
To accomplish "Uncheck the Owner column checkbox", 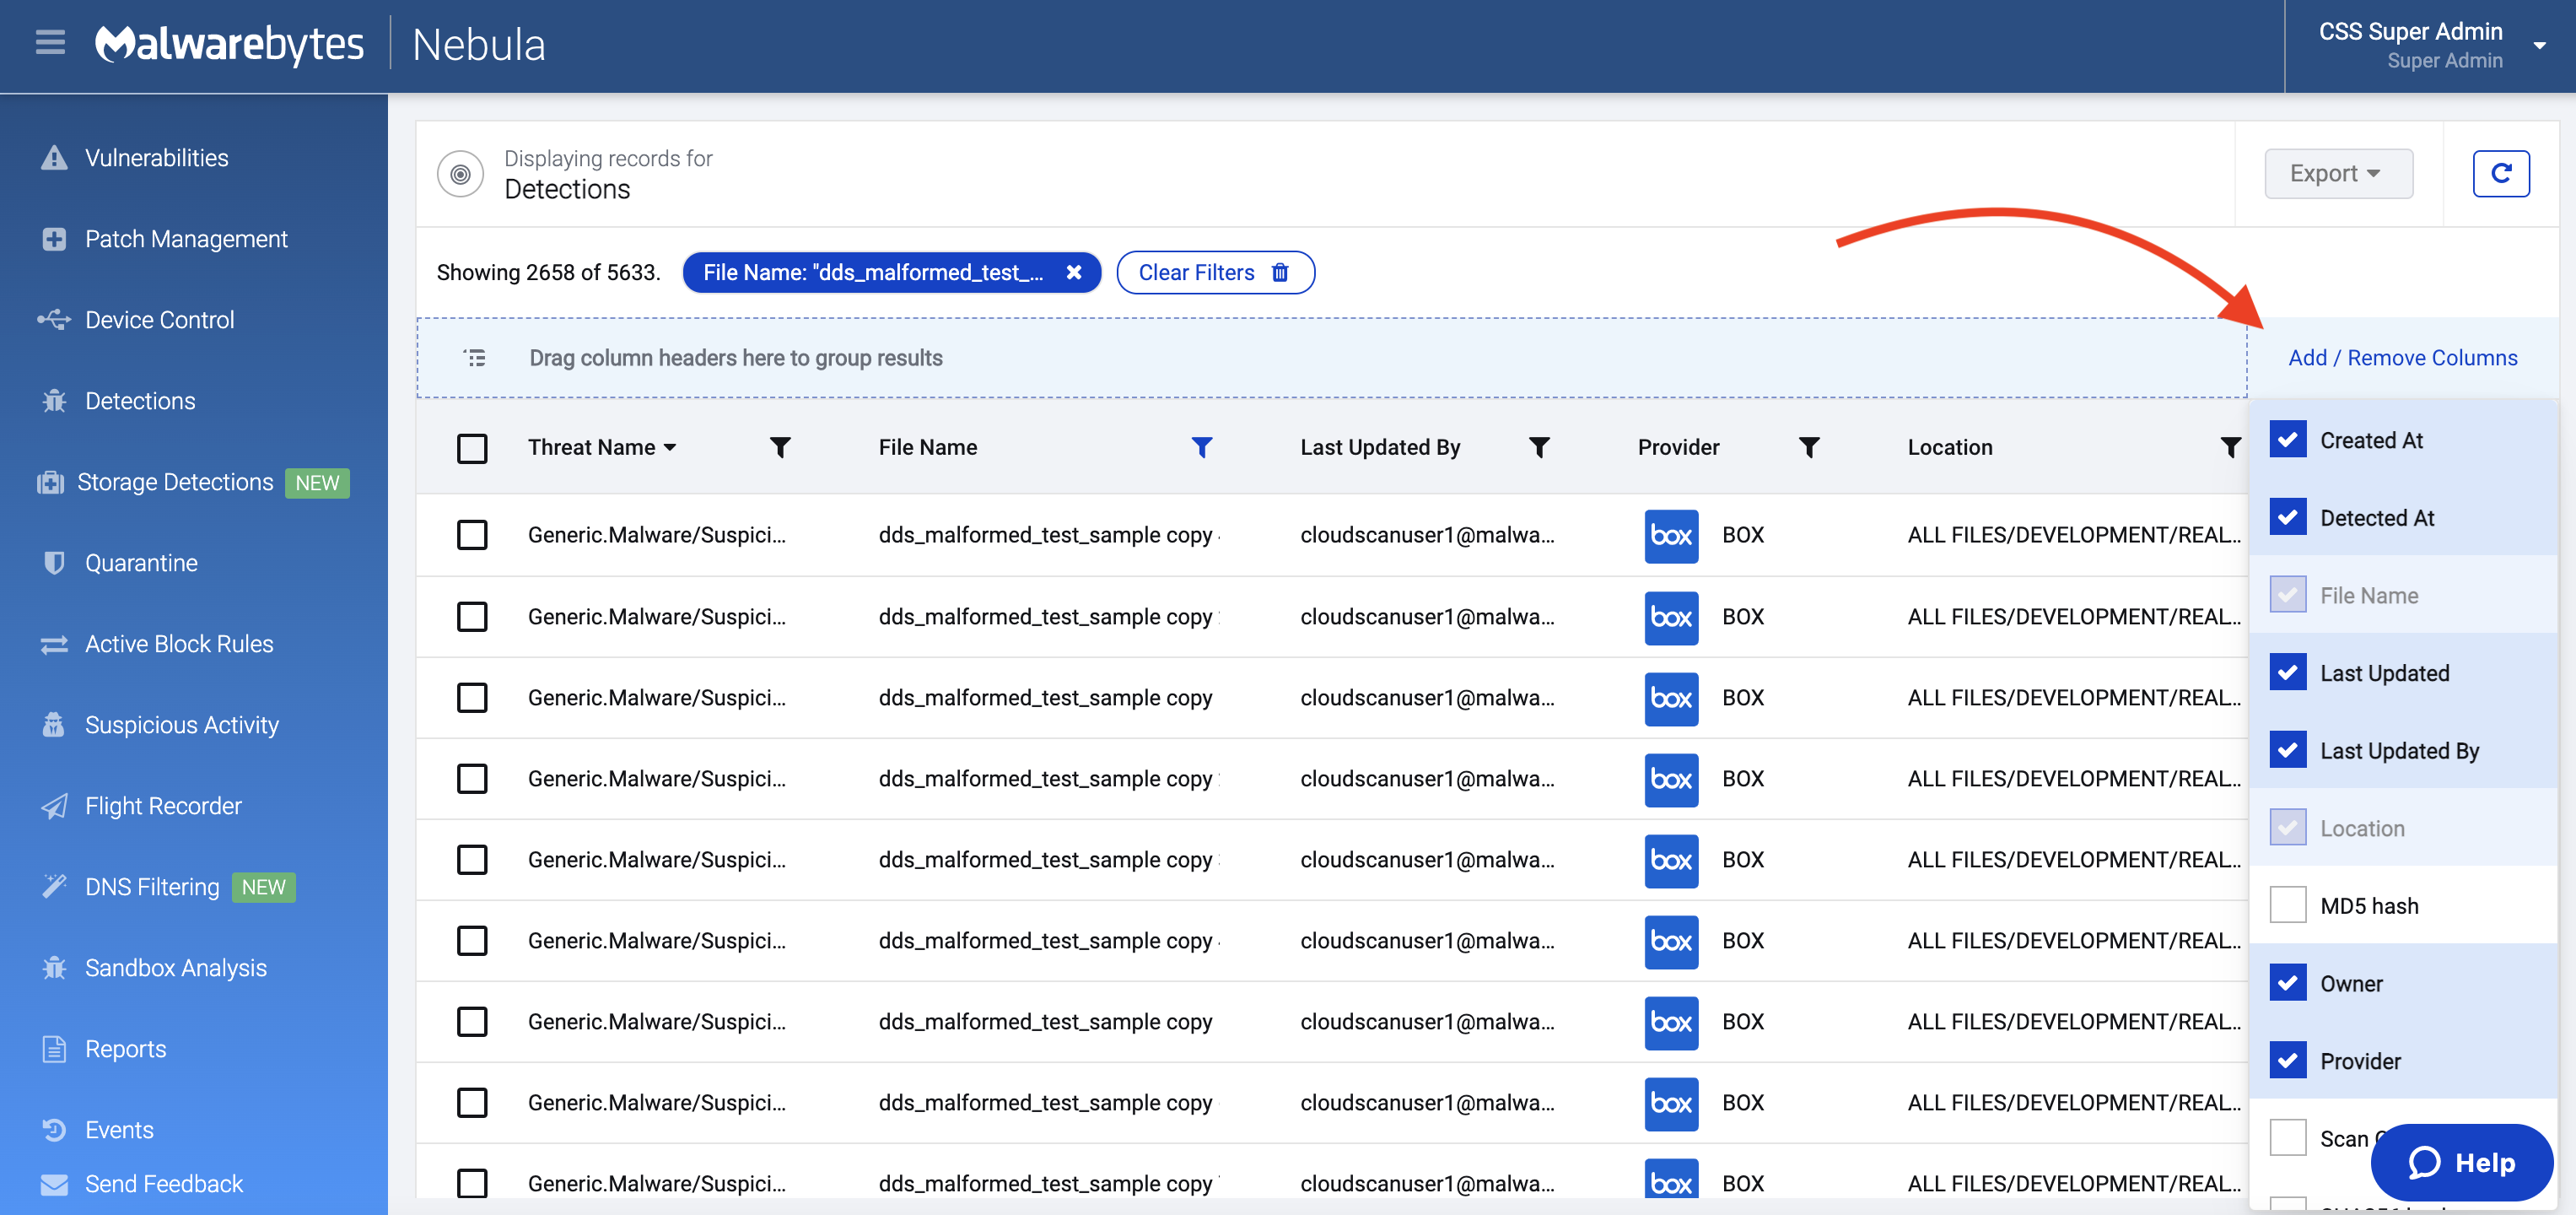I will [2287, 982].
